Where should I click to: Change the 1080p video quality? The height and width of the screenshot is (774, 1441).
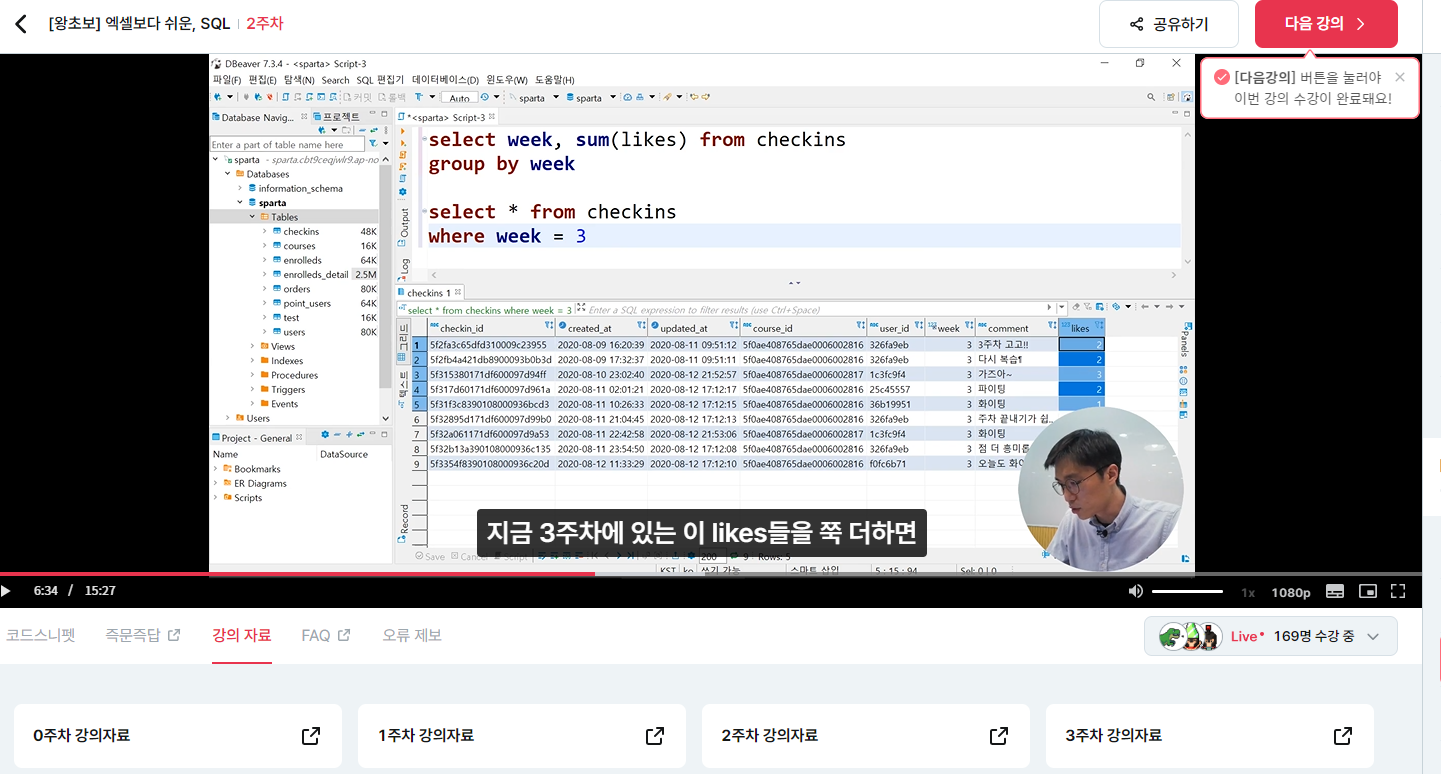[x=1291, y=592]
